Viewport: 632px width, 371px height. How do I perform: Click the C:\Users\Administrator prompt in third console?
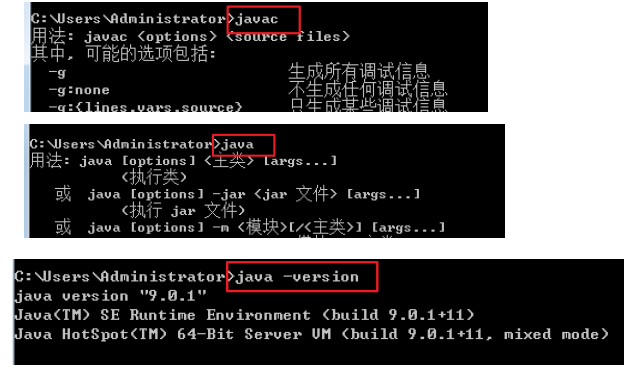pos(121,277)
